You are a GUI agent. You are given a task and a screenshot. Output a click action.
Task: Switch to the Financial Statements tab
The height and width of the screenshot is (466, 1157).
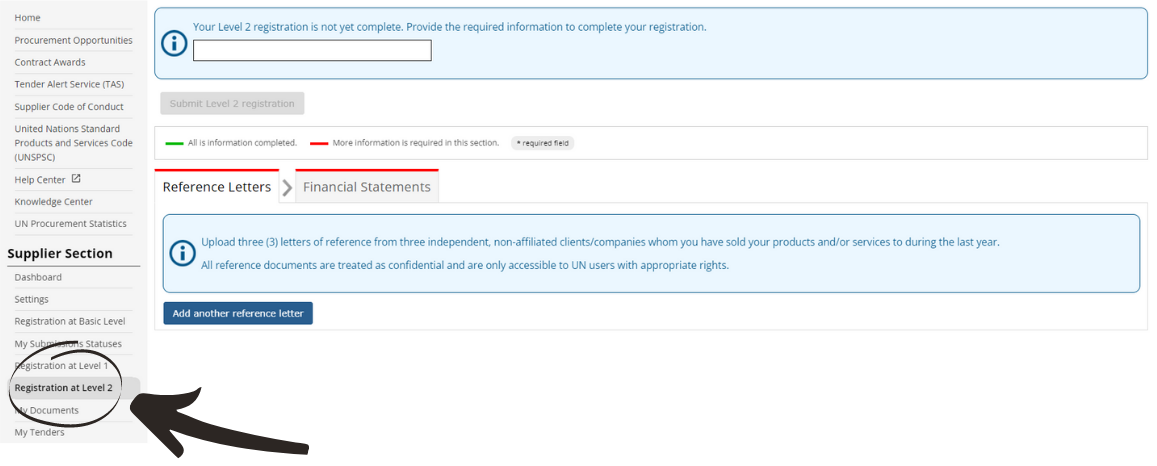(367, 187)
